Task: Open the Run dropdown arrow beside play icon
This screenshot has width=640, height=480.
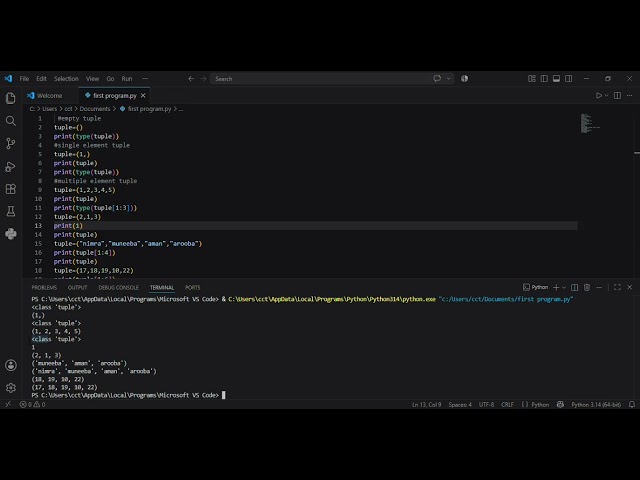Action: [607, 96]
